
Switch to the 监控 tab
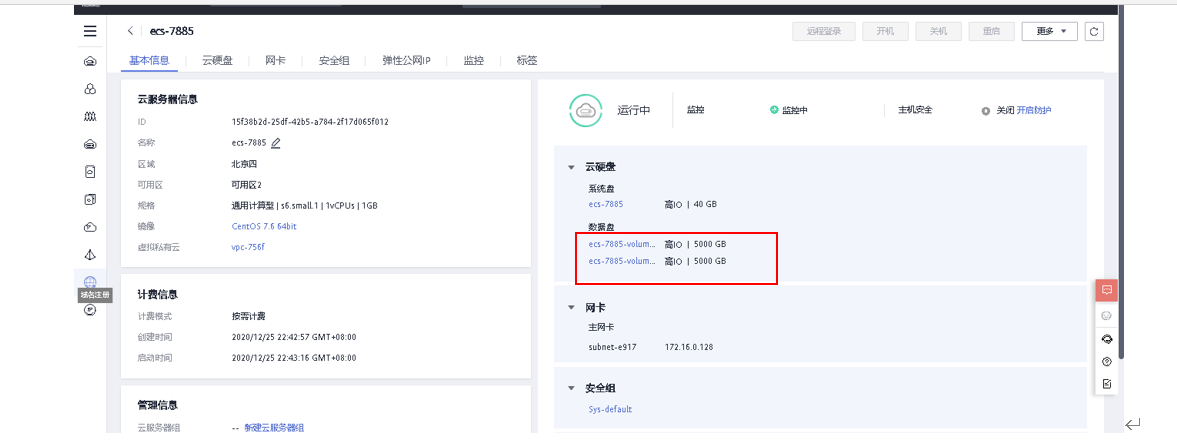point(474,61)
